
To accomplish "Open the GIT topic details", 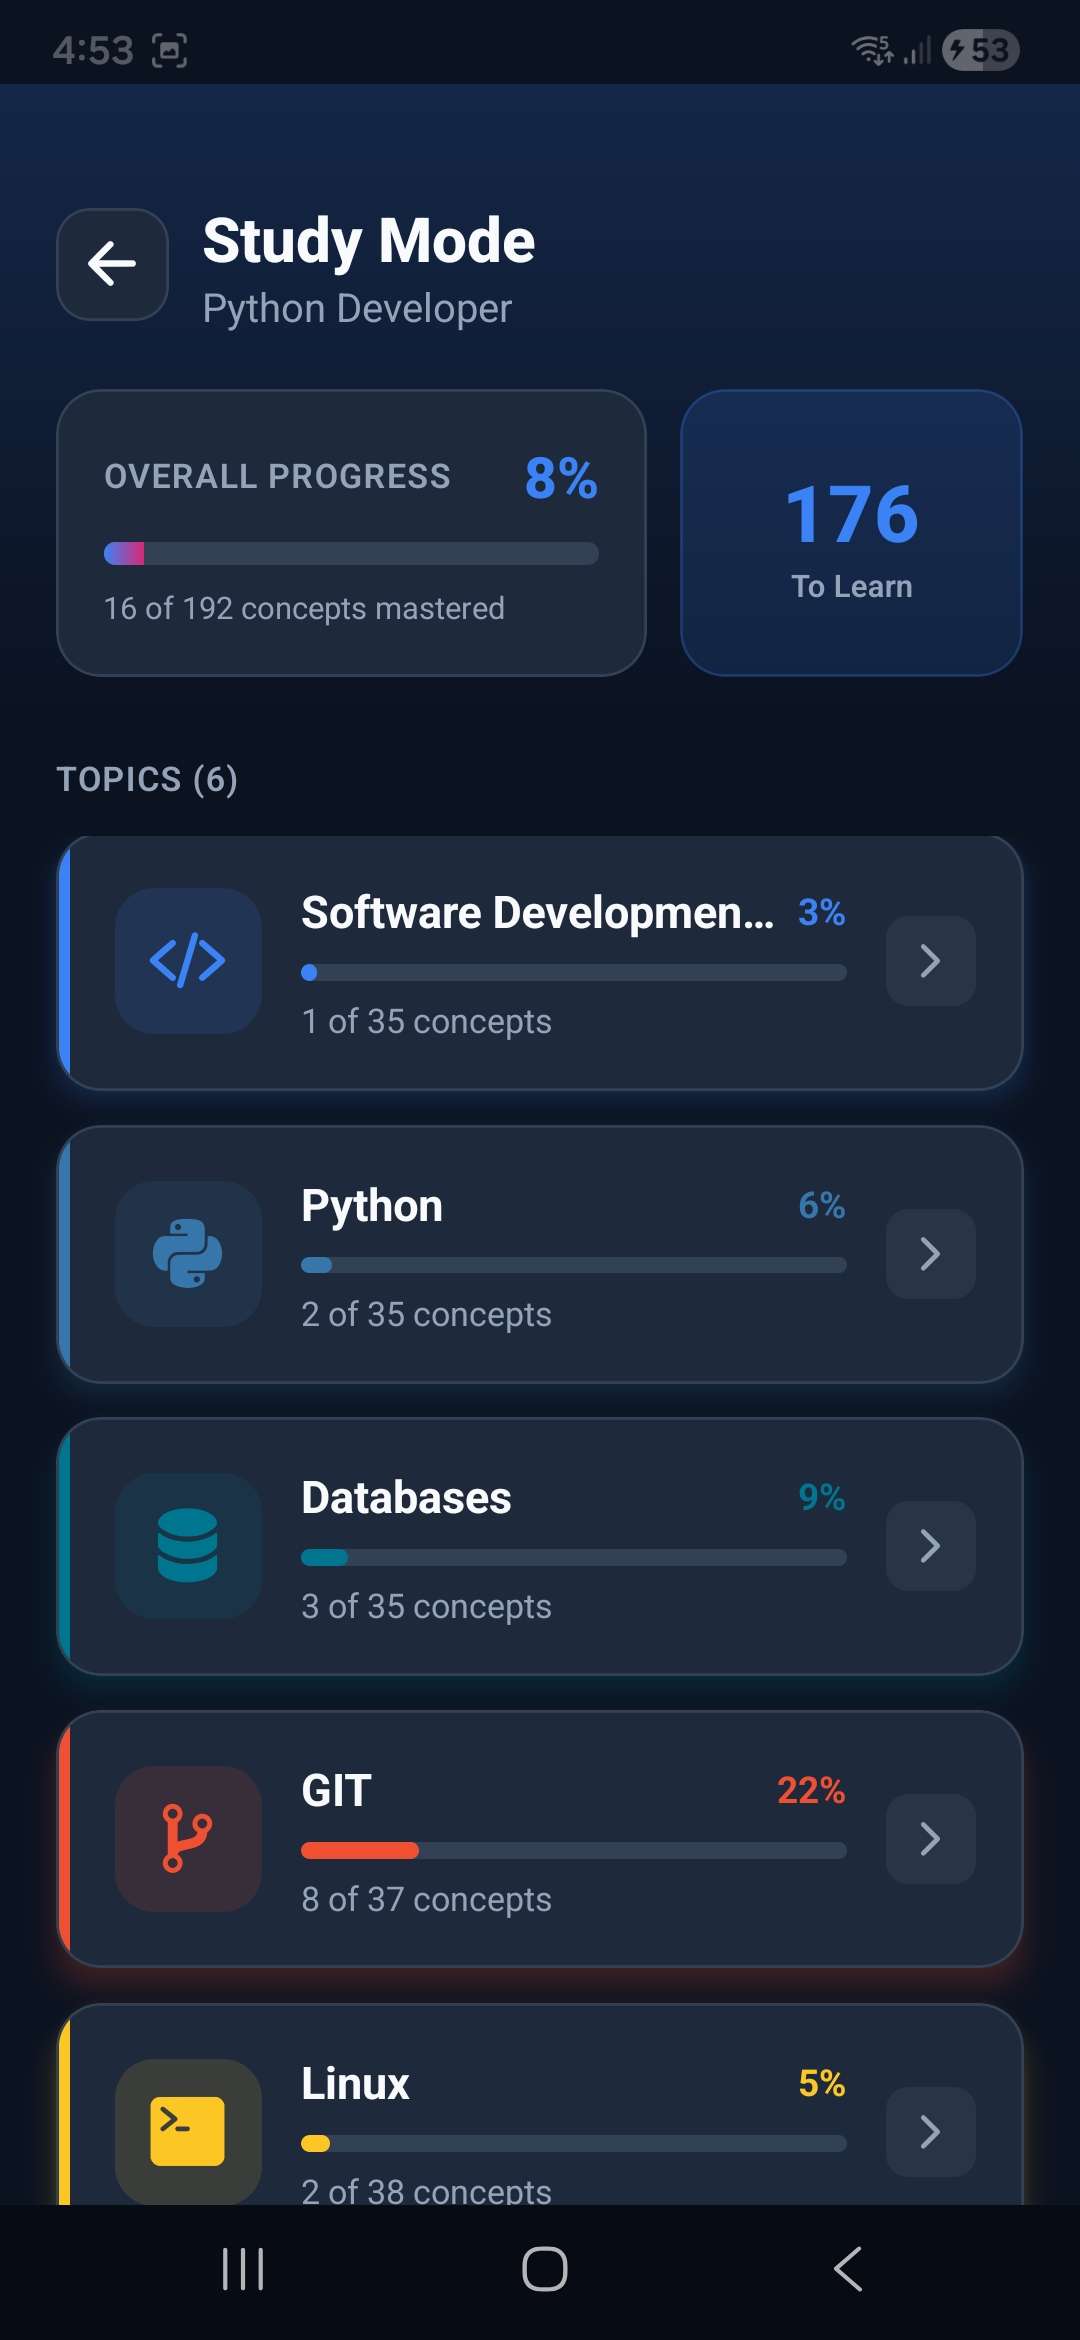I will pos(930,1838).
